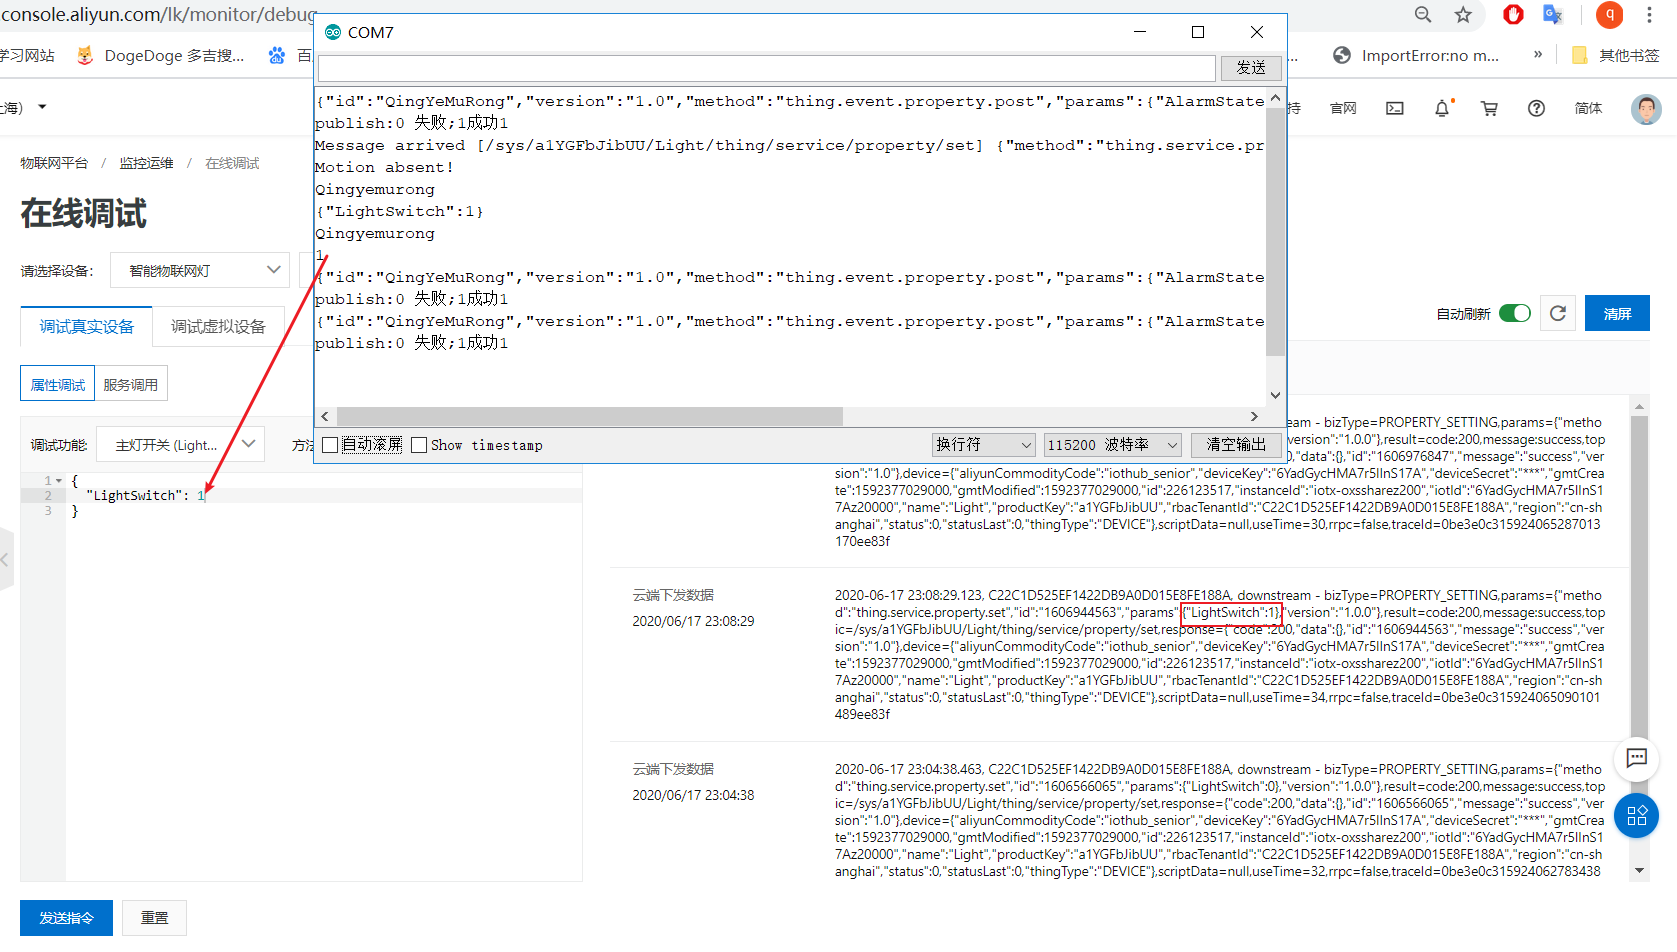Screen dimensions: 1677x952
Task: Click the 清空输出 button
Action: click(1236, 444)
